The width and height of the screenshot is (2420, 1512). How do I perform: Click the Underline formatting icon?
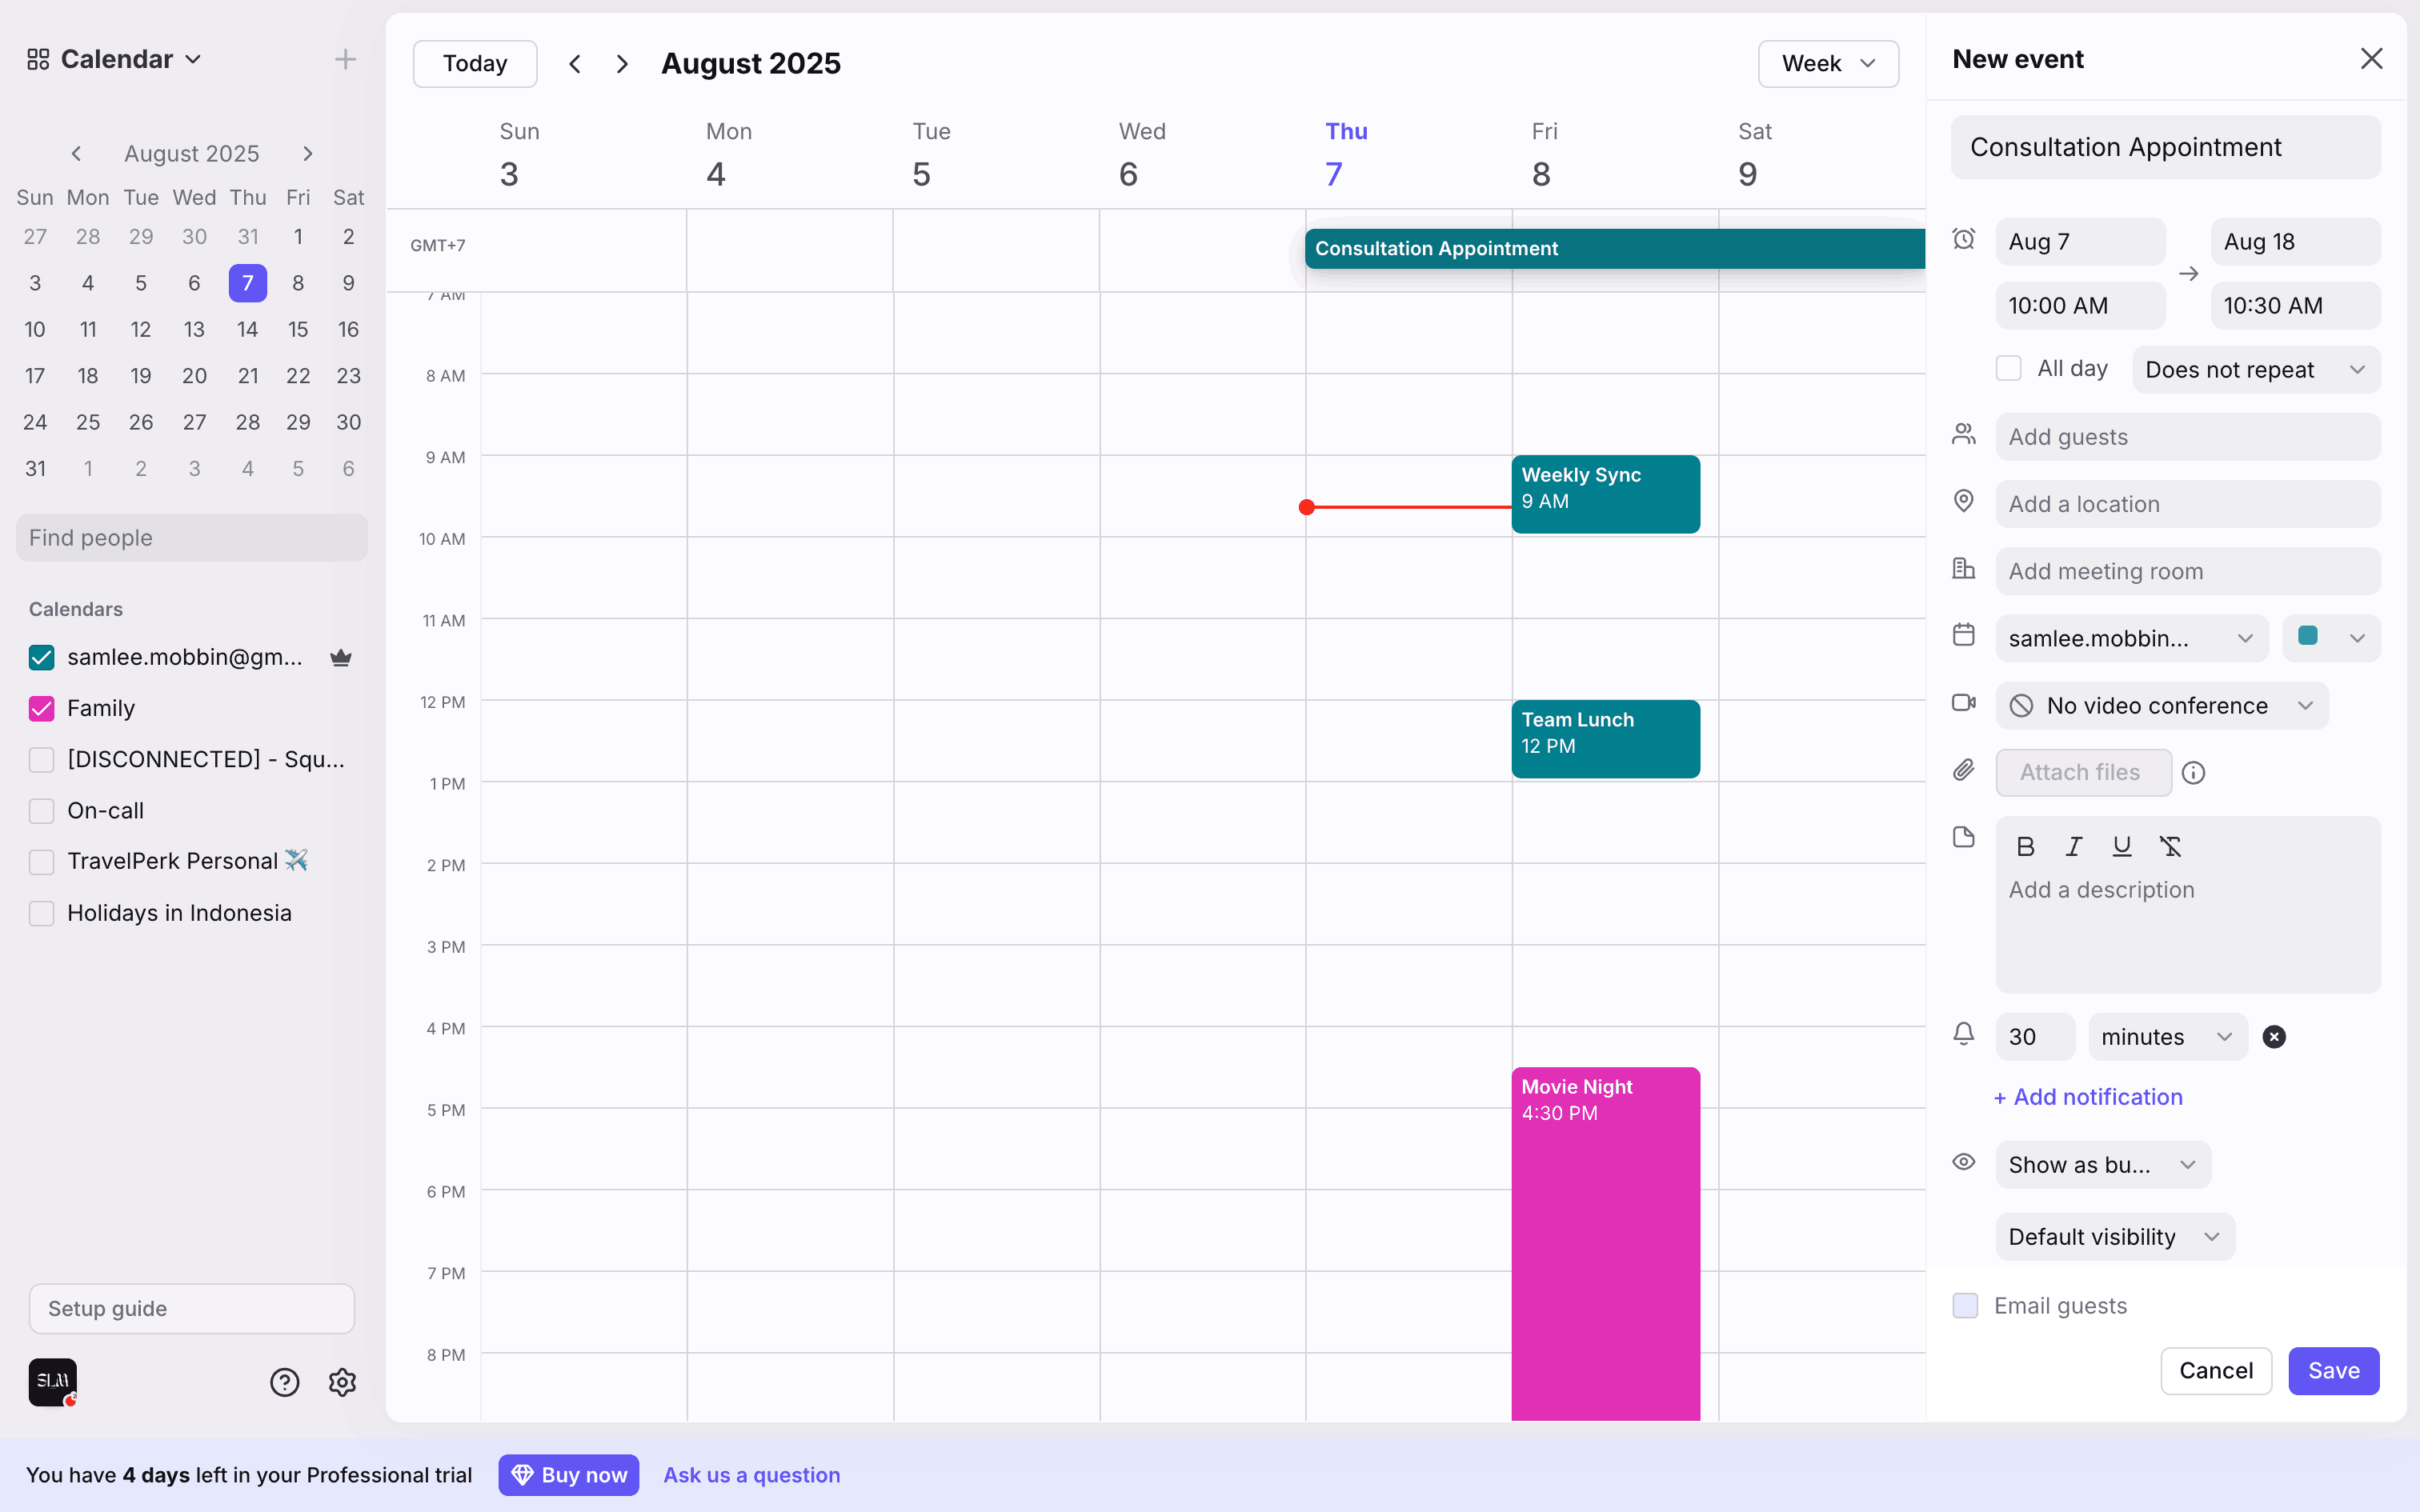point(2121,847)
